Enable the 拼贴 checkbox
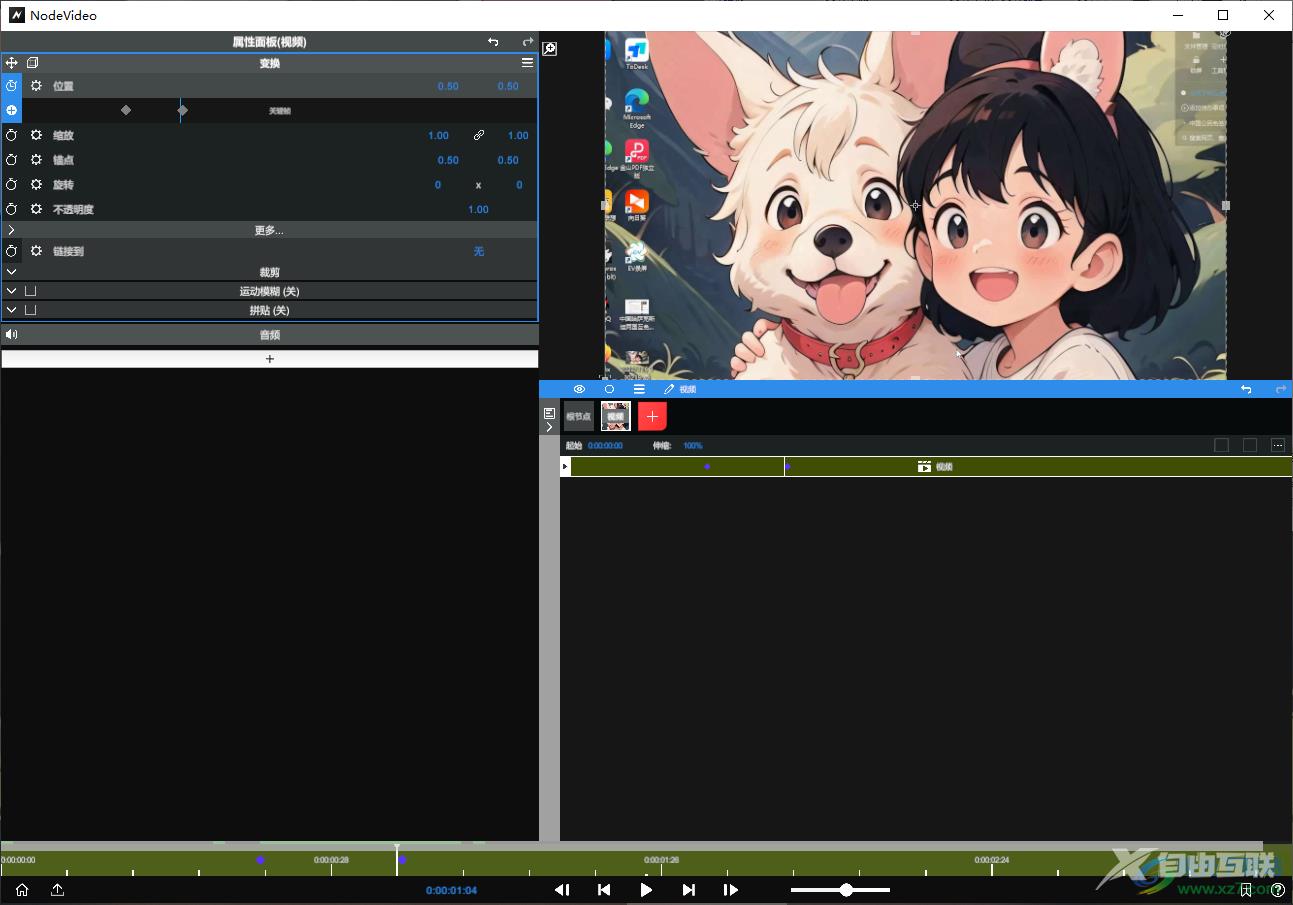1293x905 pixels. 31,310
